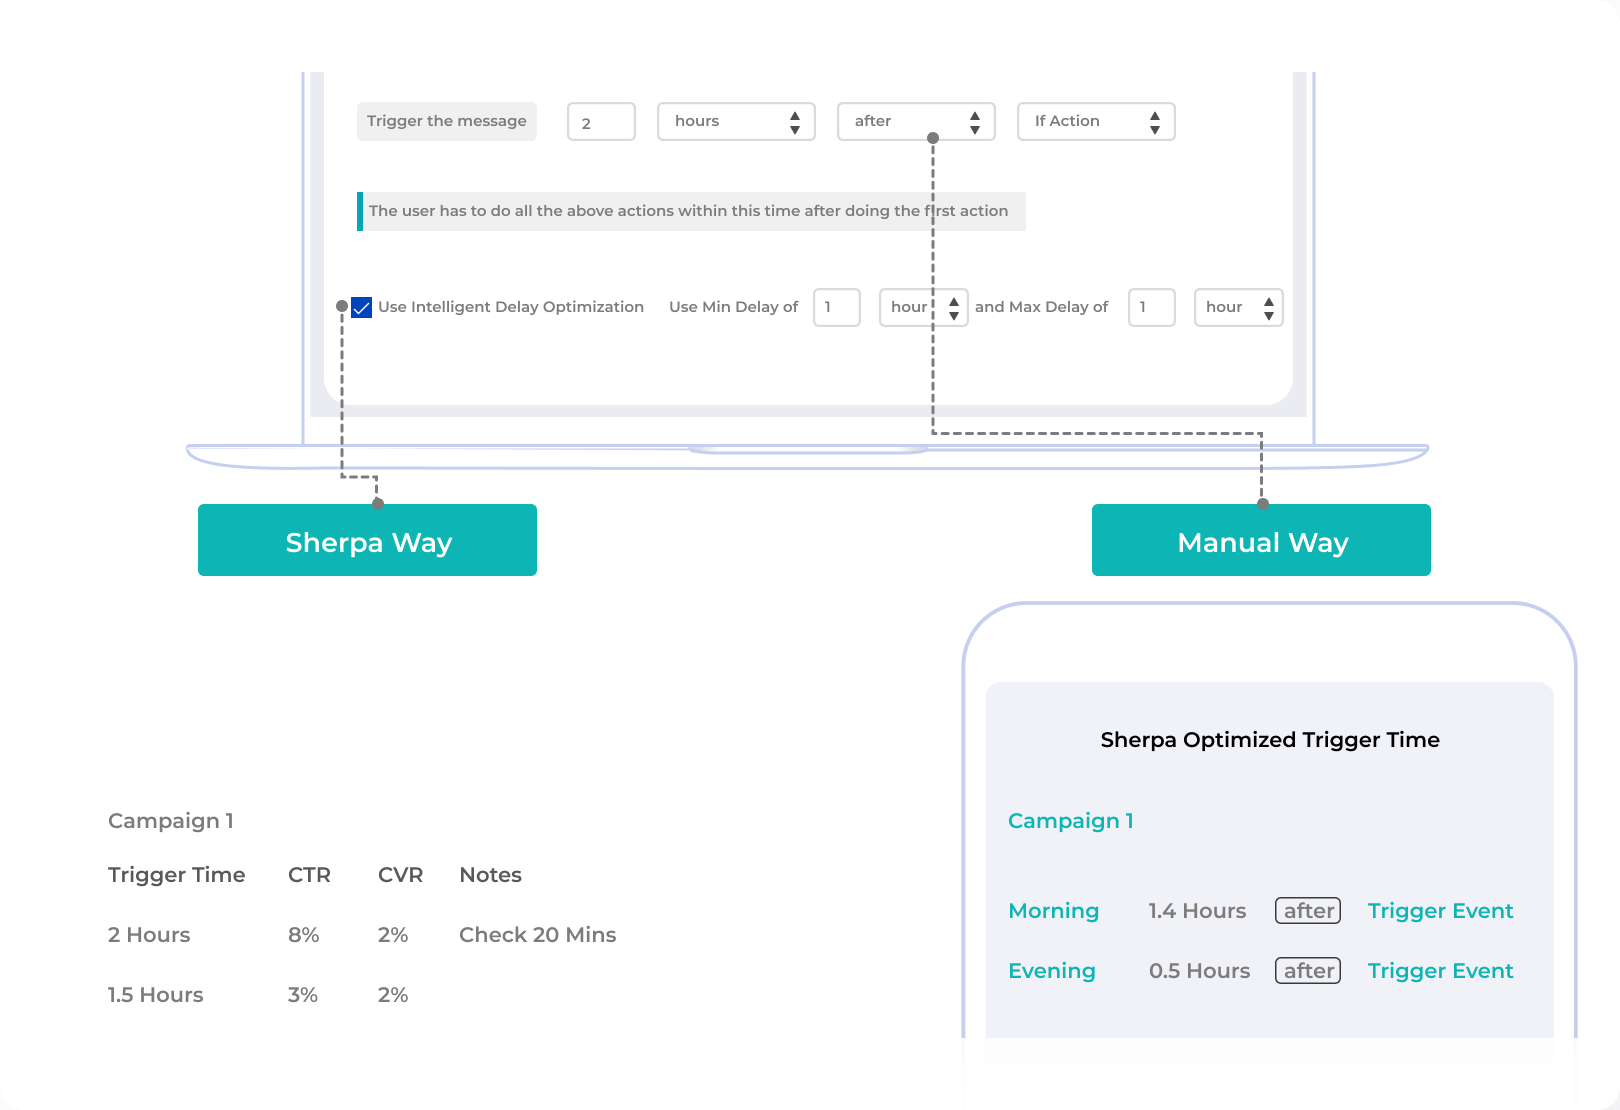Click the '3%' CTR cell
The width and height of the screenshot is (1620, 1110).
302,995
